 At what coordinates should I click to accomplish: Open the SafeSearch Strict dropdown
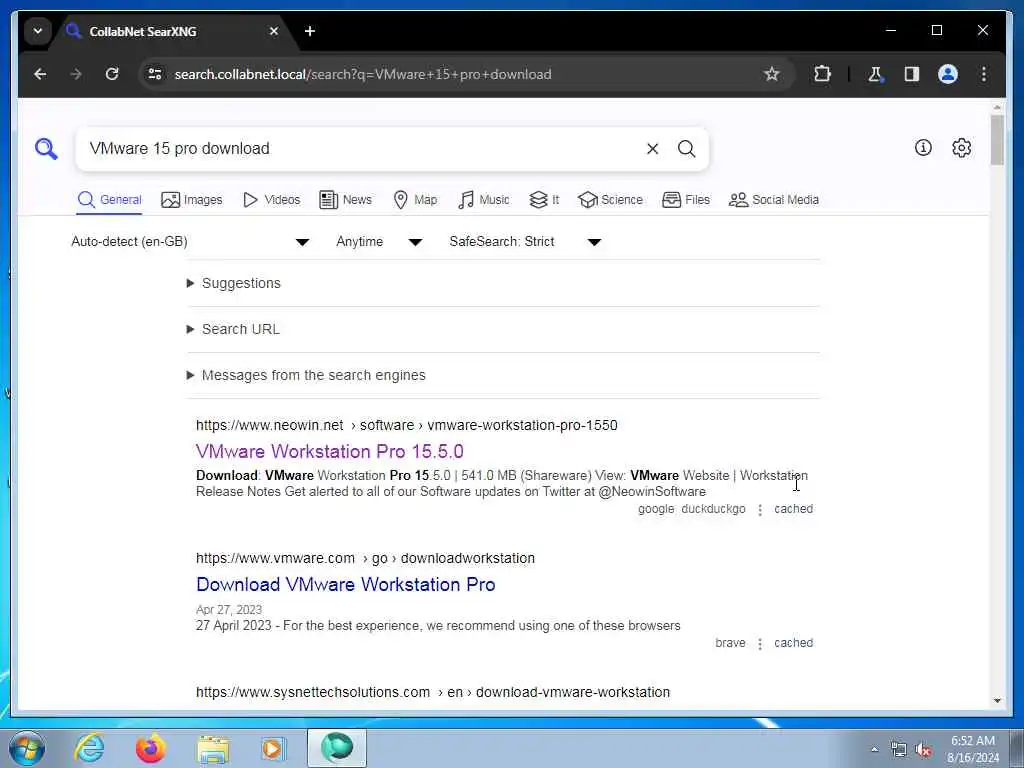[x=524, y=242]
